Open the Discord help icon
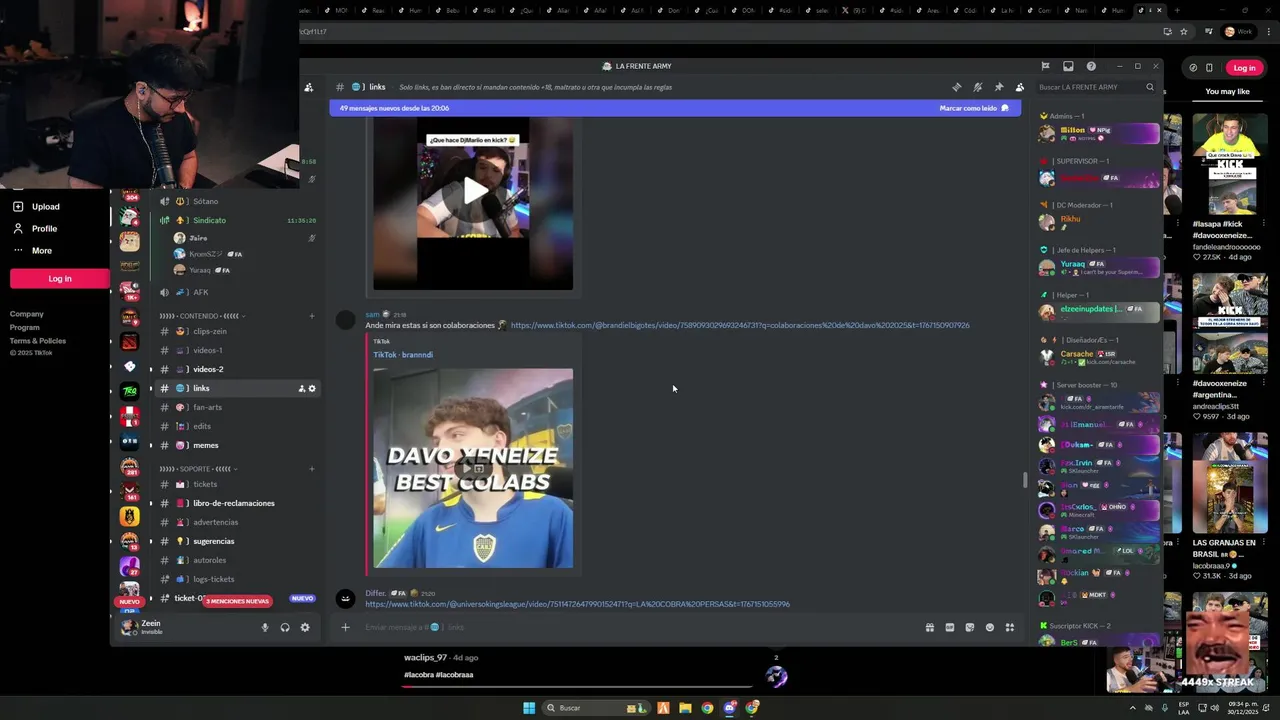This screenshot has height=720, width=1280. (x=1091, y=66)
